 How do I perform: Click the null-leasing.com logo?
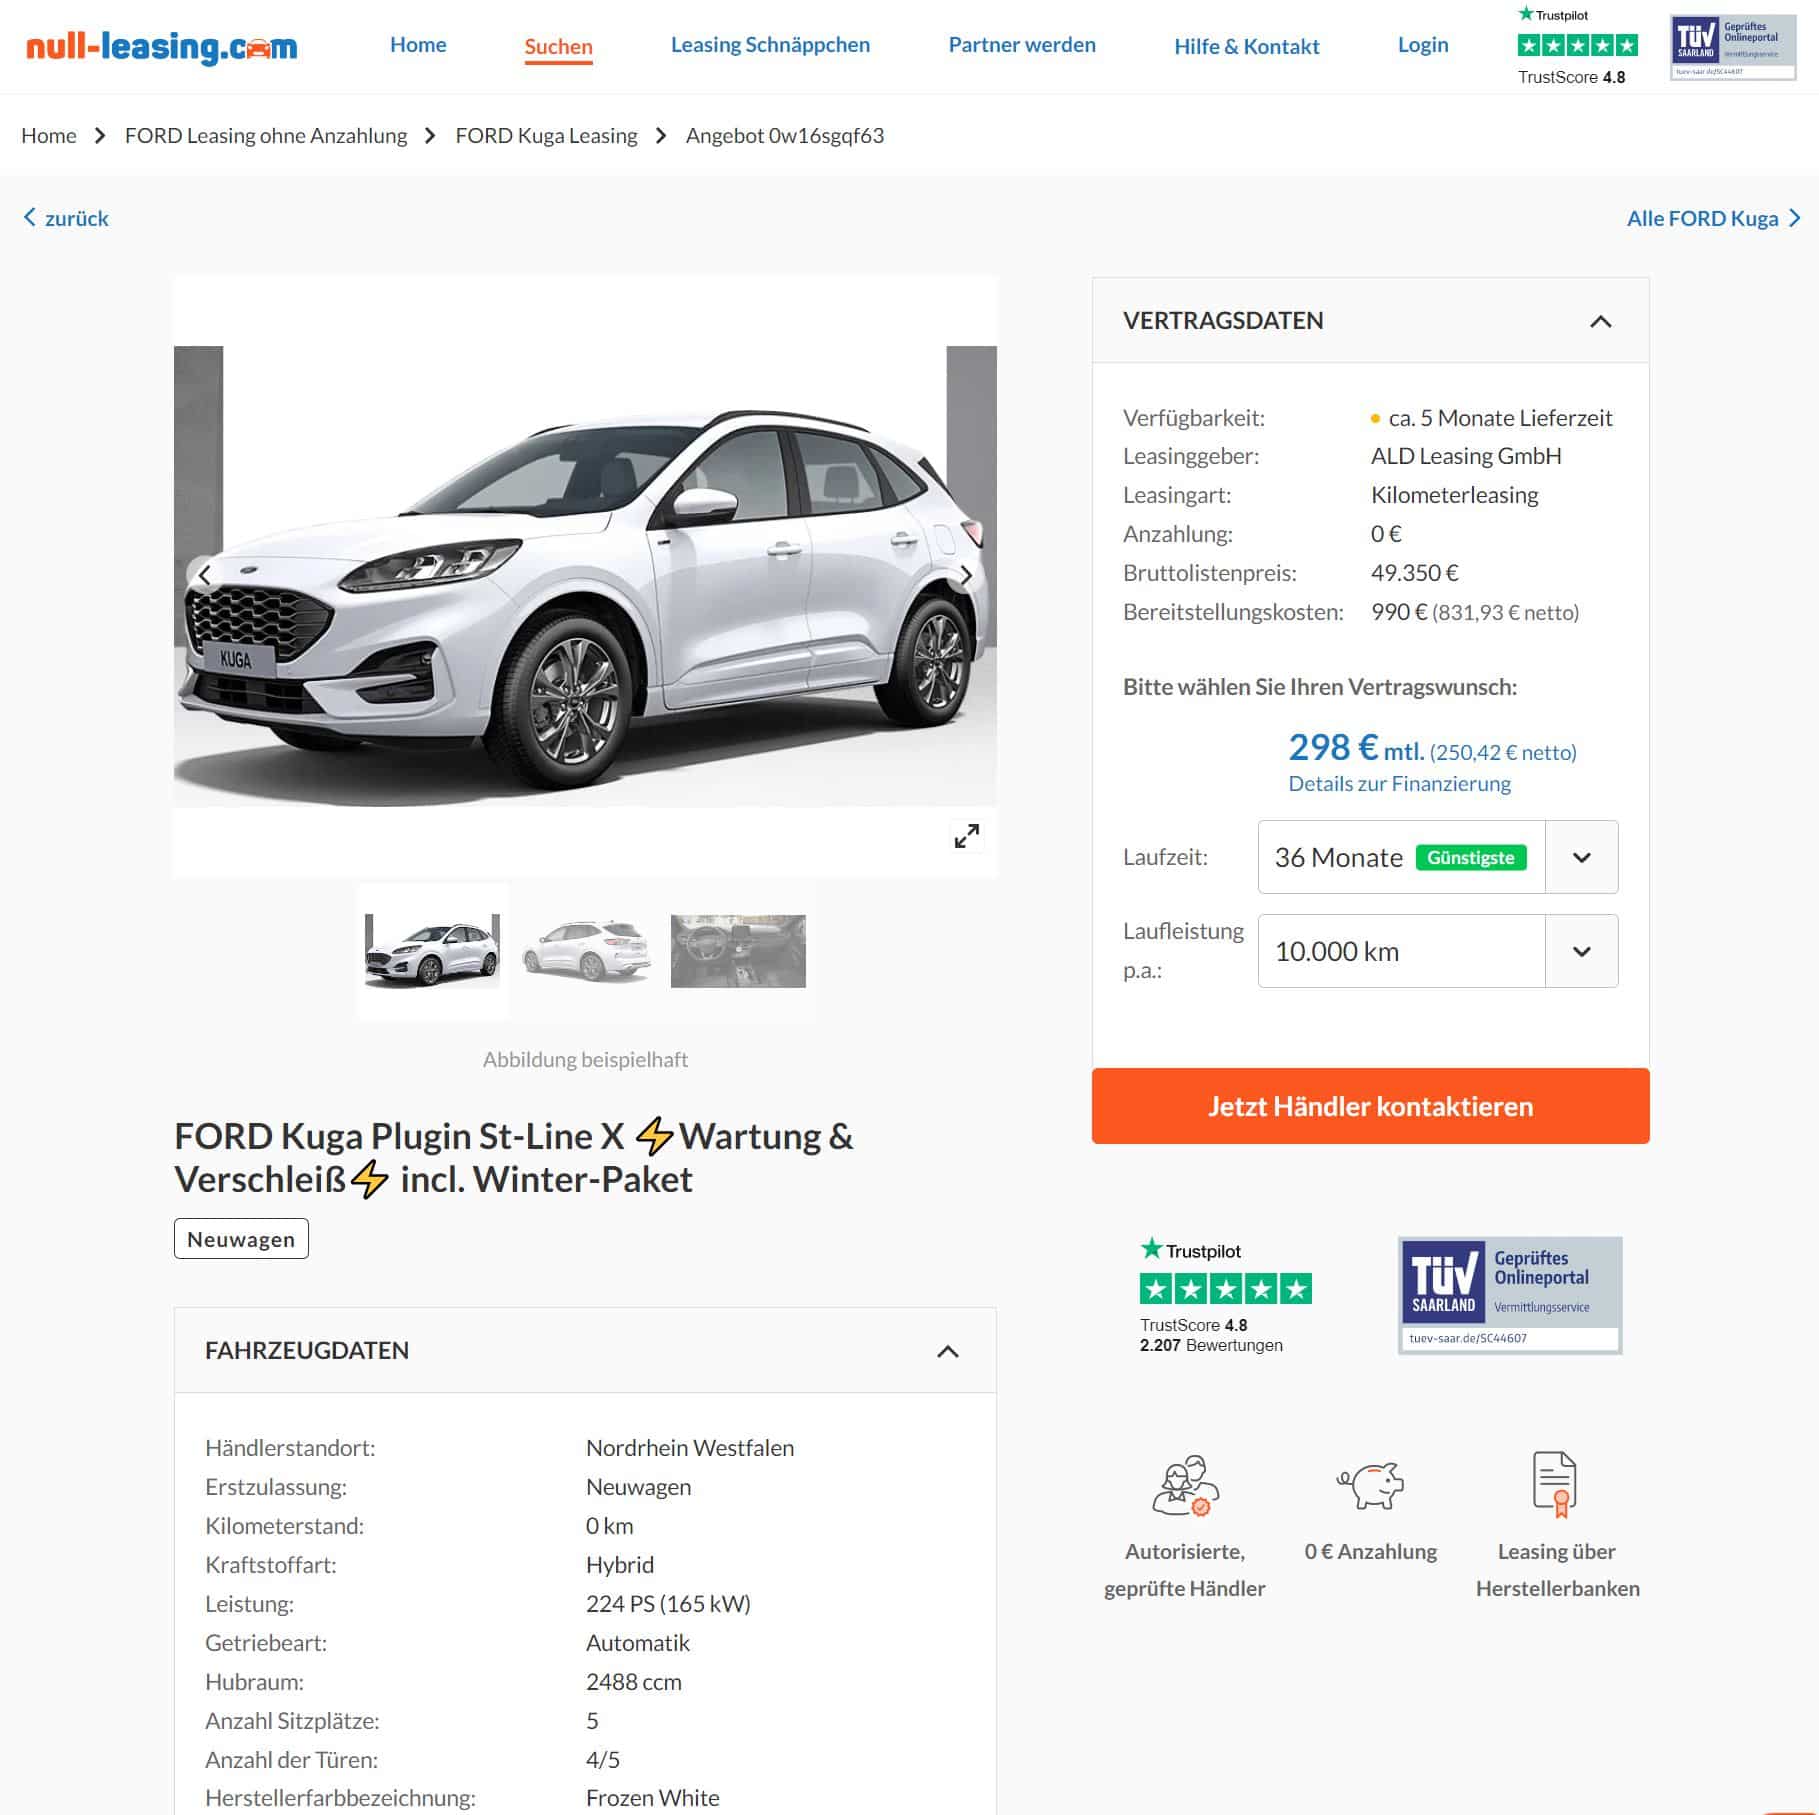[x=161, y=46]
